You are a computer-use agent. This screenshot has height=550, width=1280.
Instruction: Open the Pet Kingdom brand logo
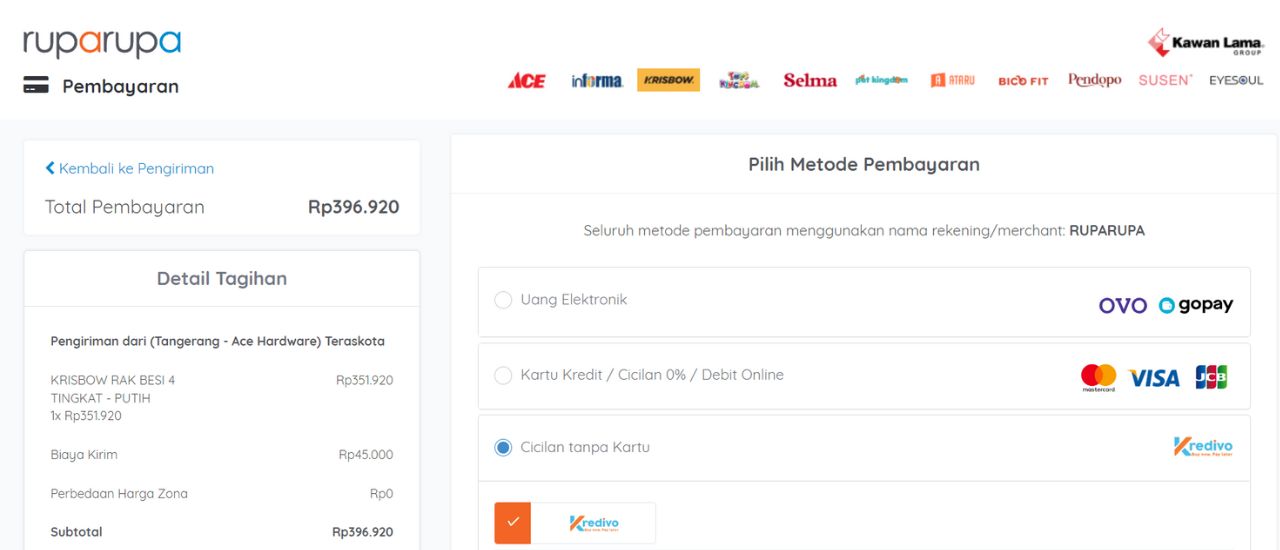[882, 81]
